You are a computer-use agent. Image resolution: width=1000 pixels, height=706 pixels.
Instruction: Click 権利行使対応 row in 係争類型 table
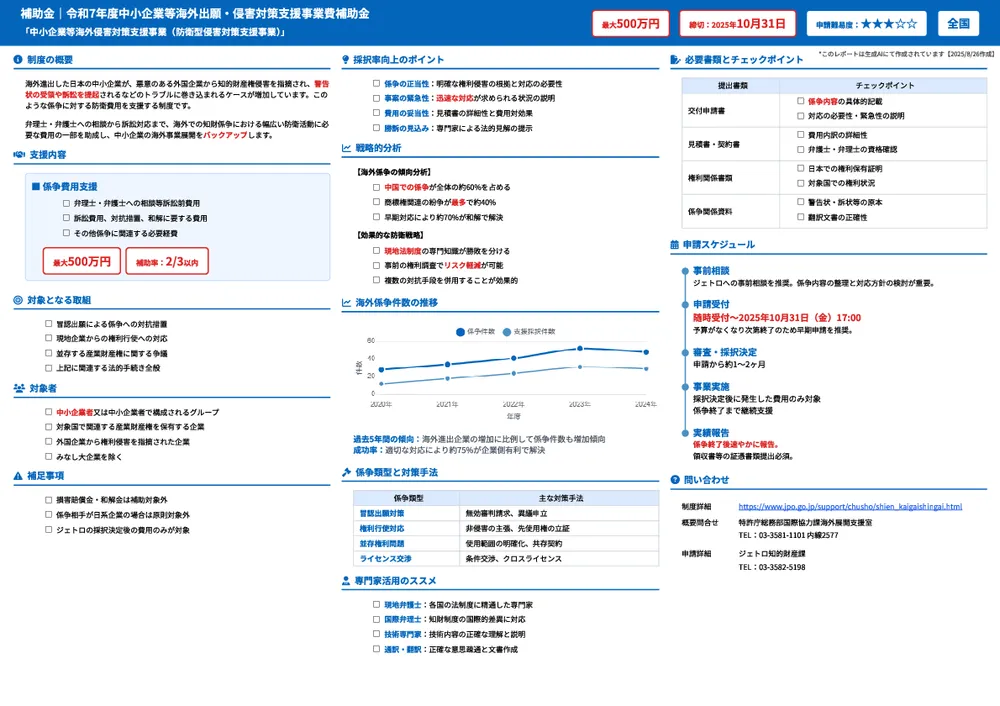(x=506, y=528)
